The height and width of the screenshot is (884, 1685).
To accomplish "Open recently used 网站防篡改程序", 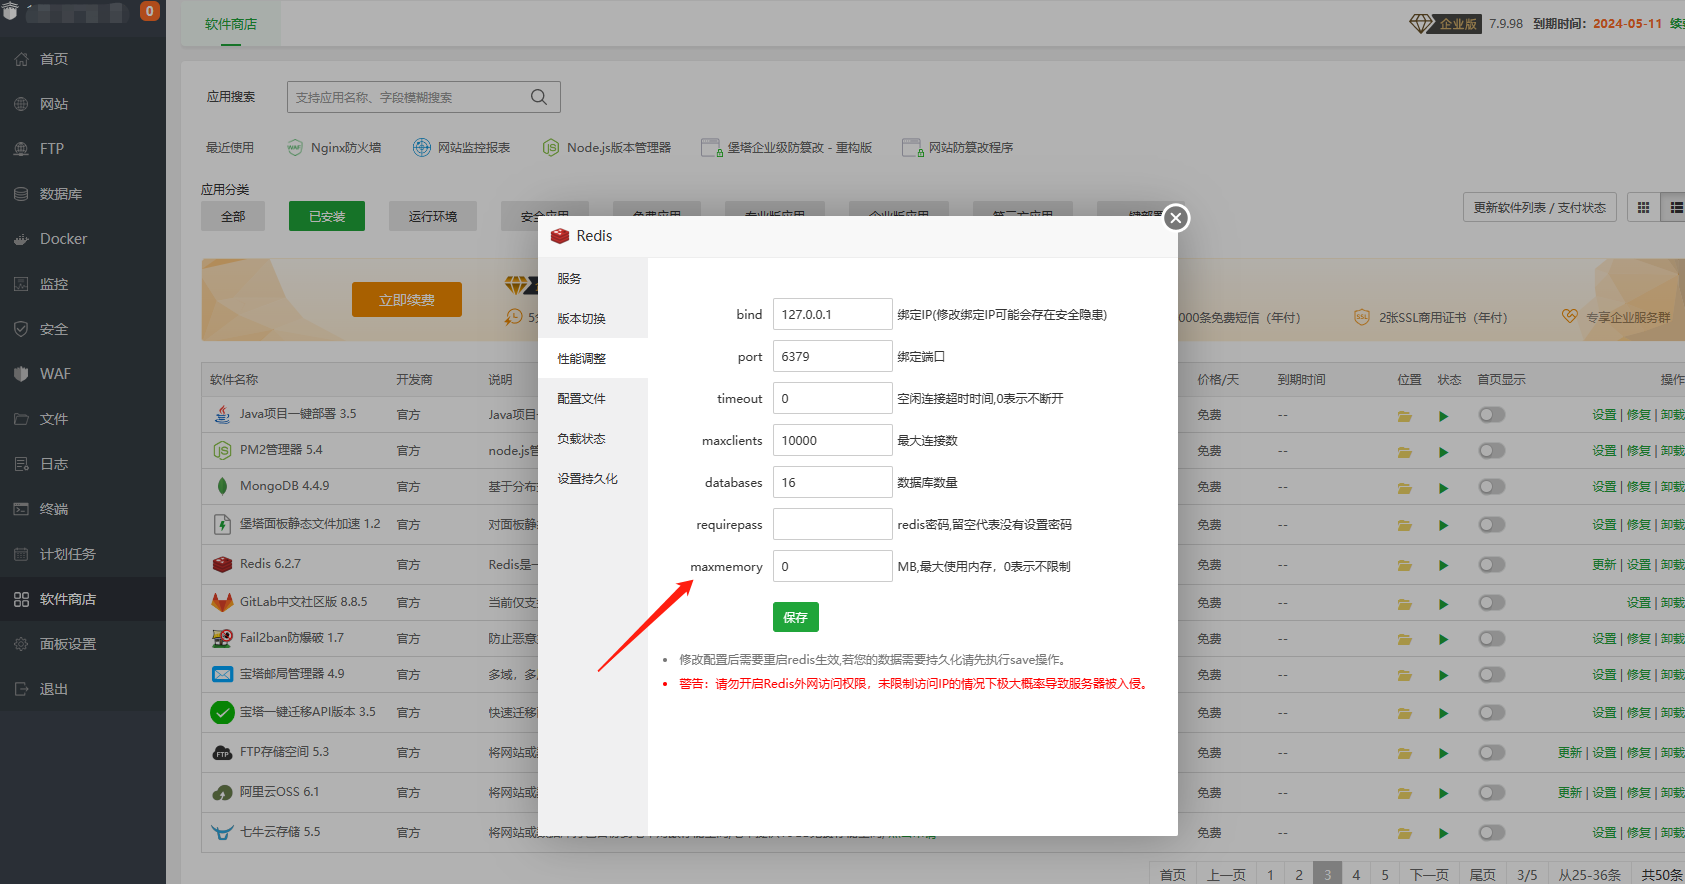I will click(x=958, y=147).
